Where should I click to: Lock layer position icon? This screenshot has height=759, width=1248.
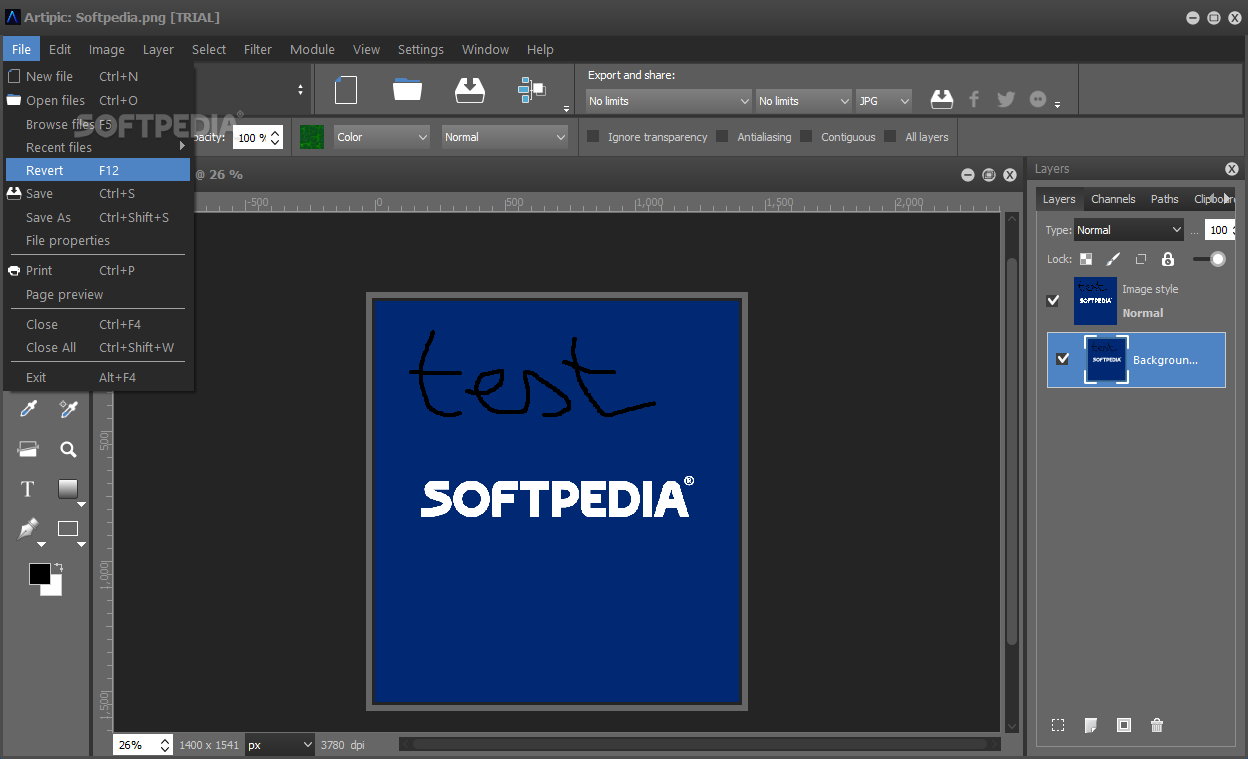click(1140, 259)
